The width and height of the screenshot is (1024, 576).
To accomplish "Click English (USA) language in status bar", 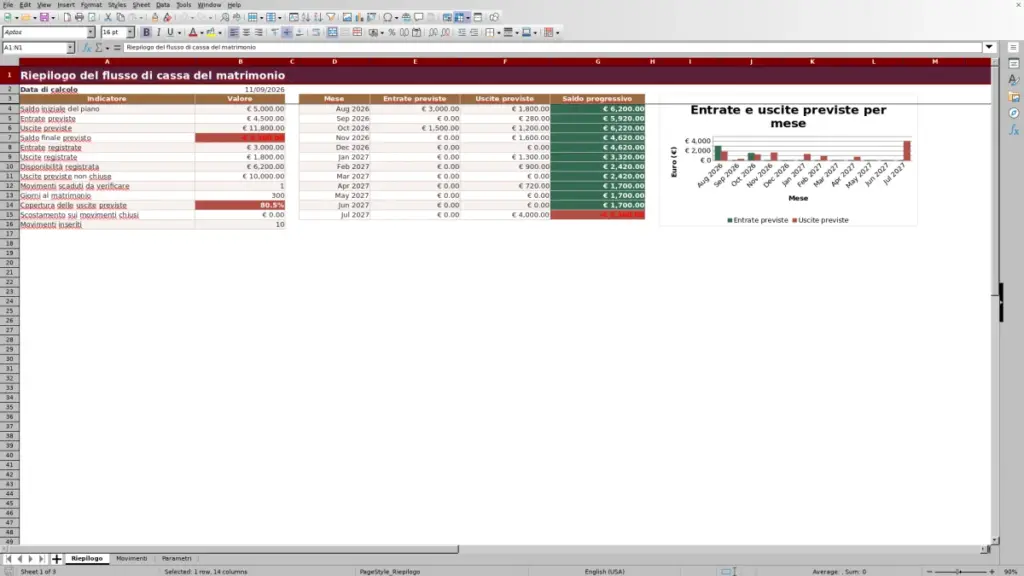I will [604, 571].
